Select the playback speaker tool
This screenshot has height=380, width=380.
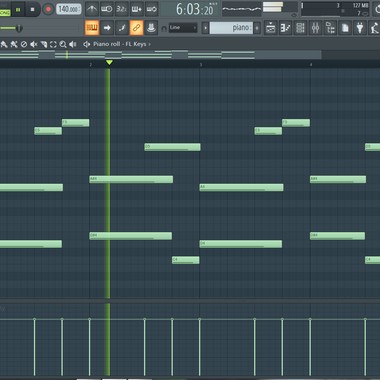[x=73, y=44]
